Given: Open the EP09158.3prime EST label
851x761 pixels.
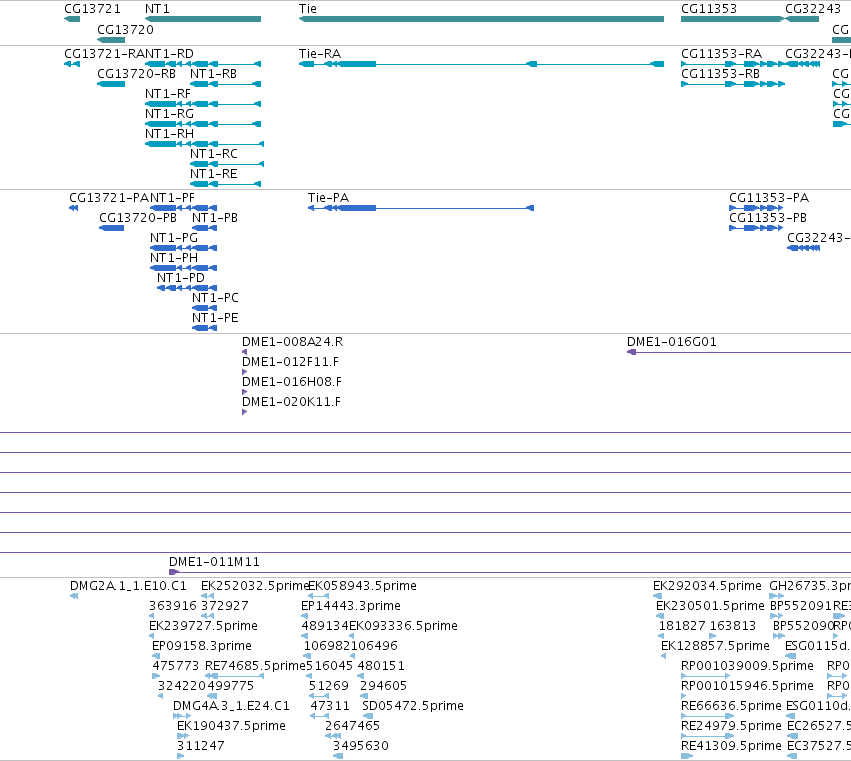Looking at the screenshot, I should (x=202, y=646).
